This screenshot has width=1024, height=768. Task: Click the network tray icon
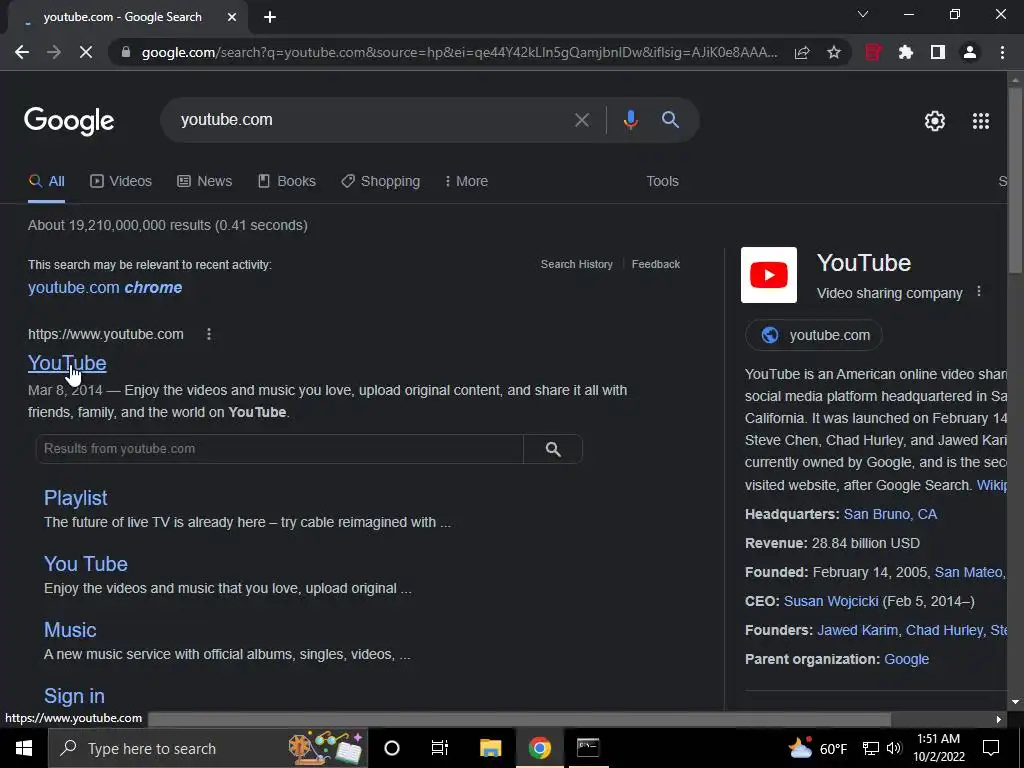pos(871,748)
